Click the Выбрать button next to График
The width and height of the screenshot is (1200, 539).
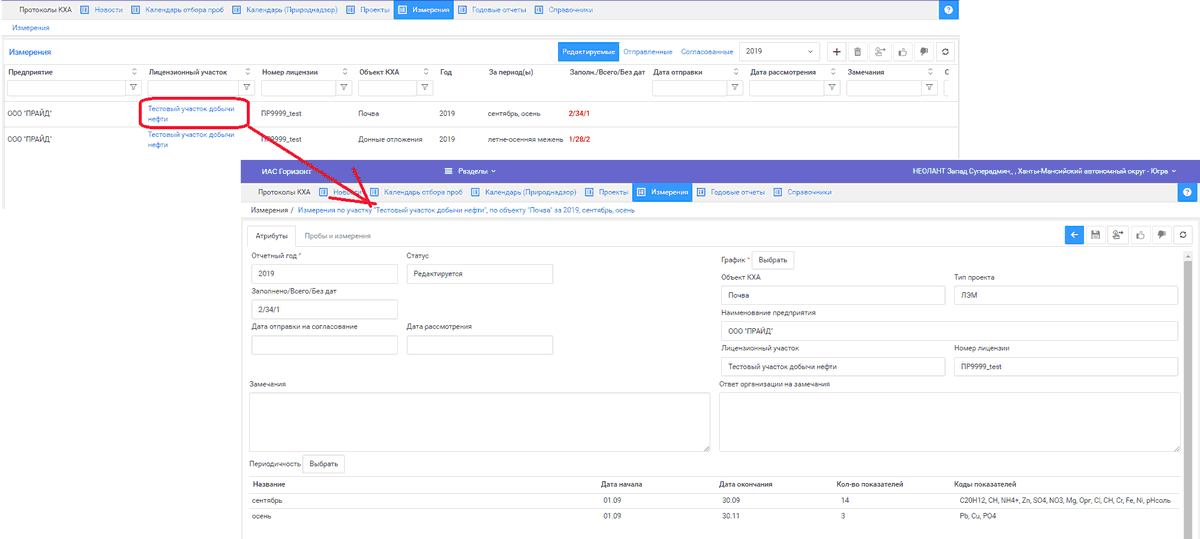(x=772, y=260)
